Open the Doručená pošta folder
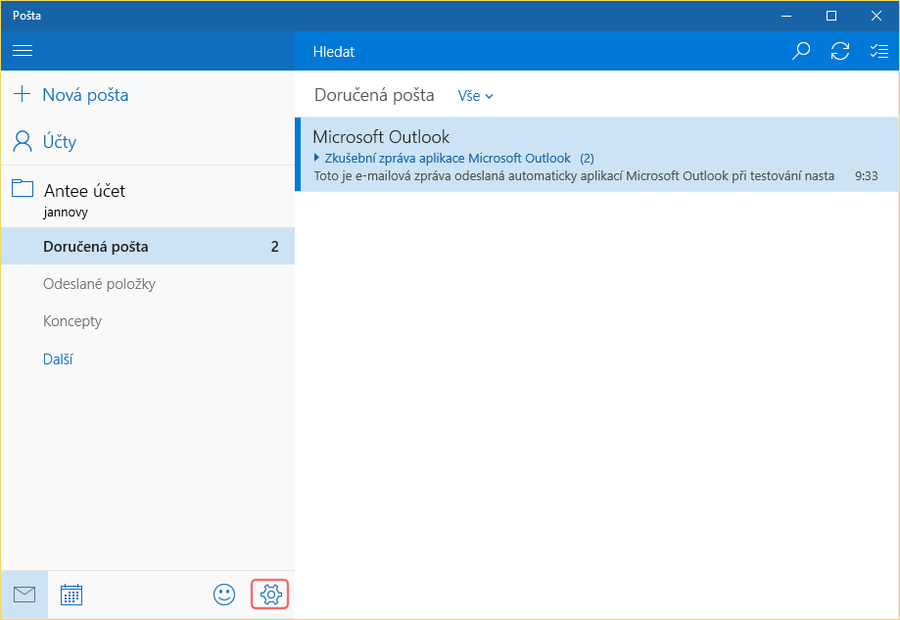Screen dimensions: 900x620 coord(96,246)
